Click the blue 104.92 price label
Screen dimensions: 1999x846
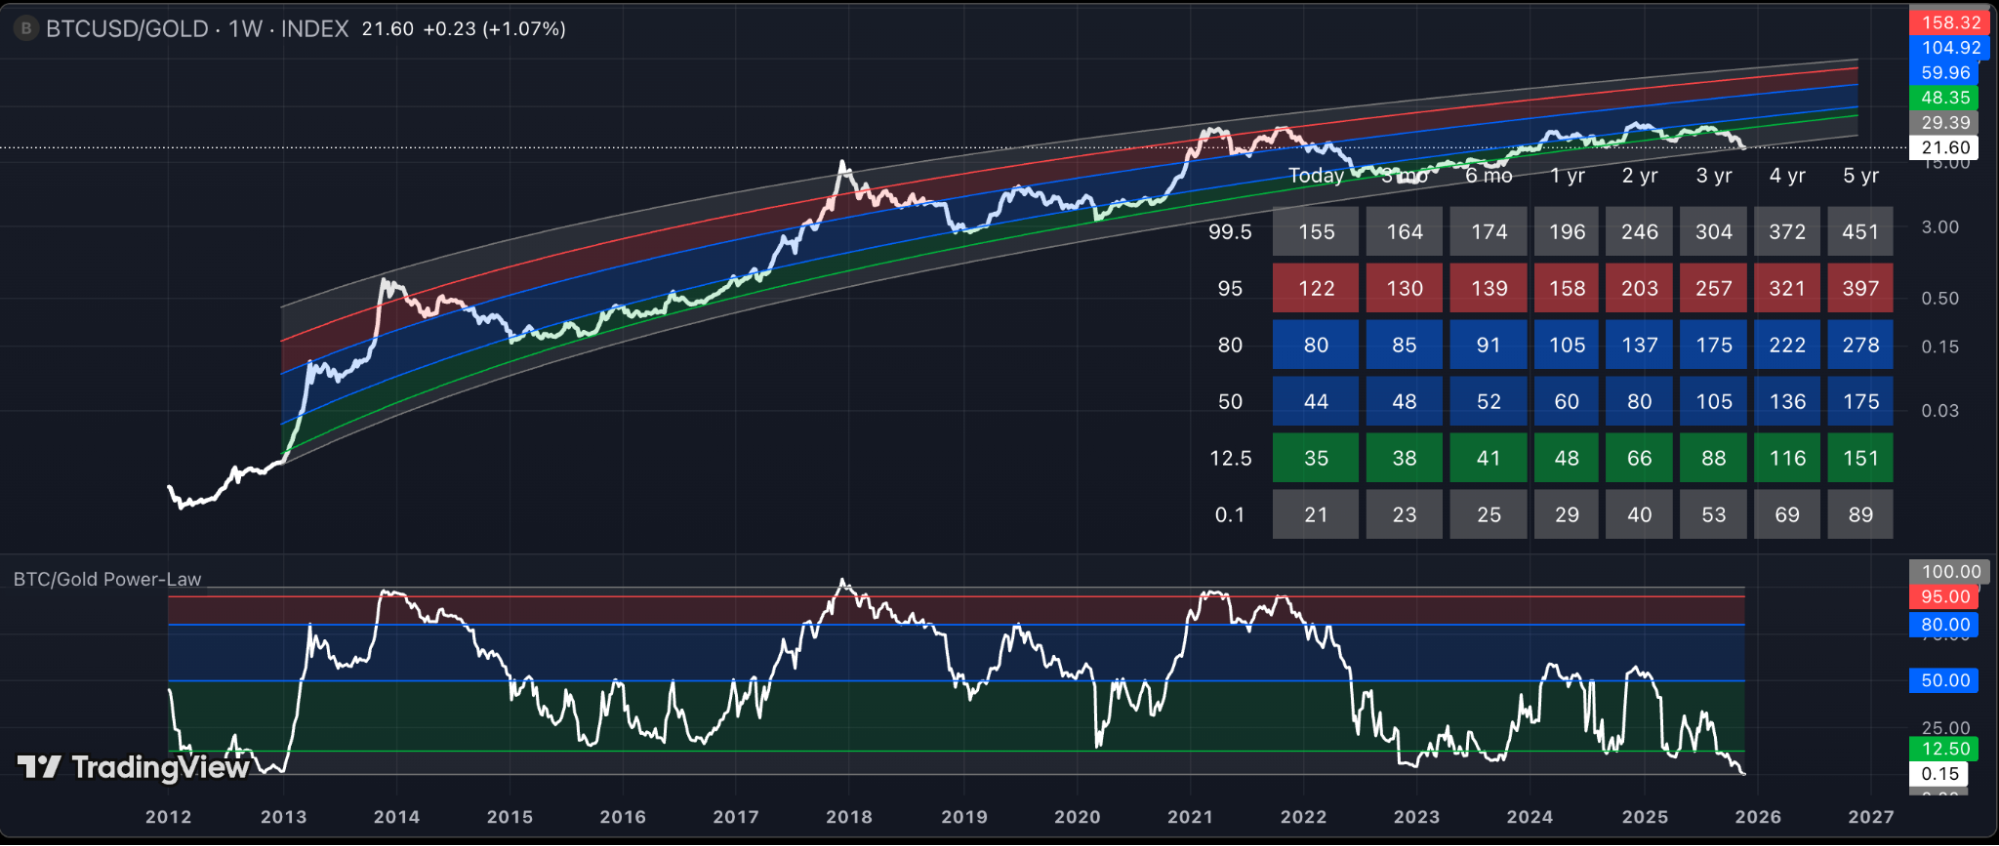(1949, 47)
